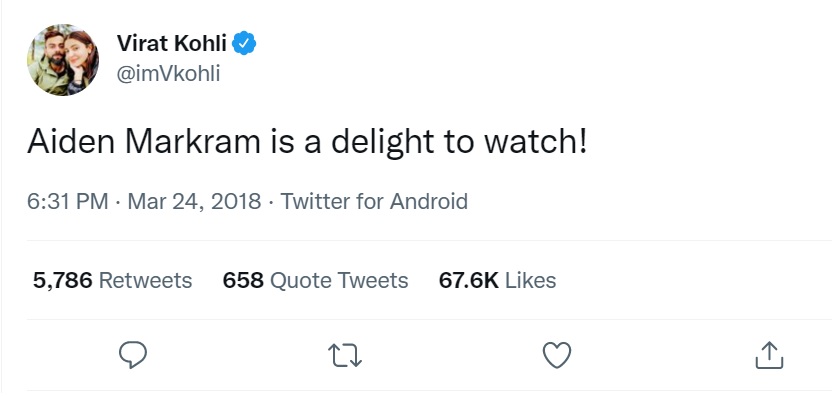
Task: Click the bold 5,786 retweet count number
Action: [x=63, y=280]
